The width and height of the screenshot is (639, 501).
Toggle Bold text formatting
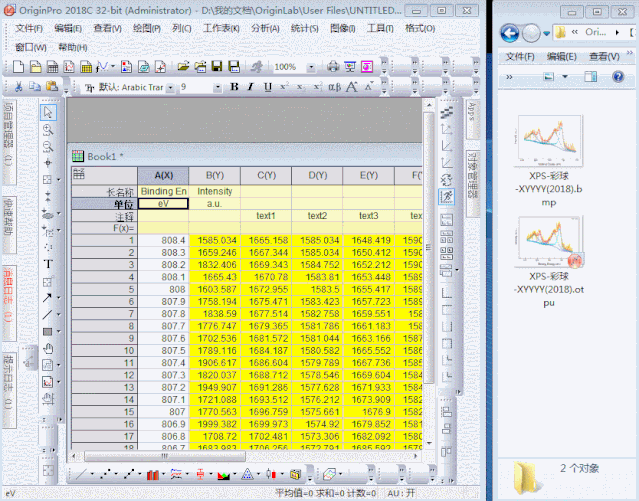[x=235, y=87]
